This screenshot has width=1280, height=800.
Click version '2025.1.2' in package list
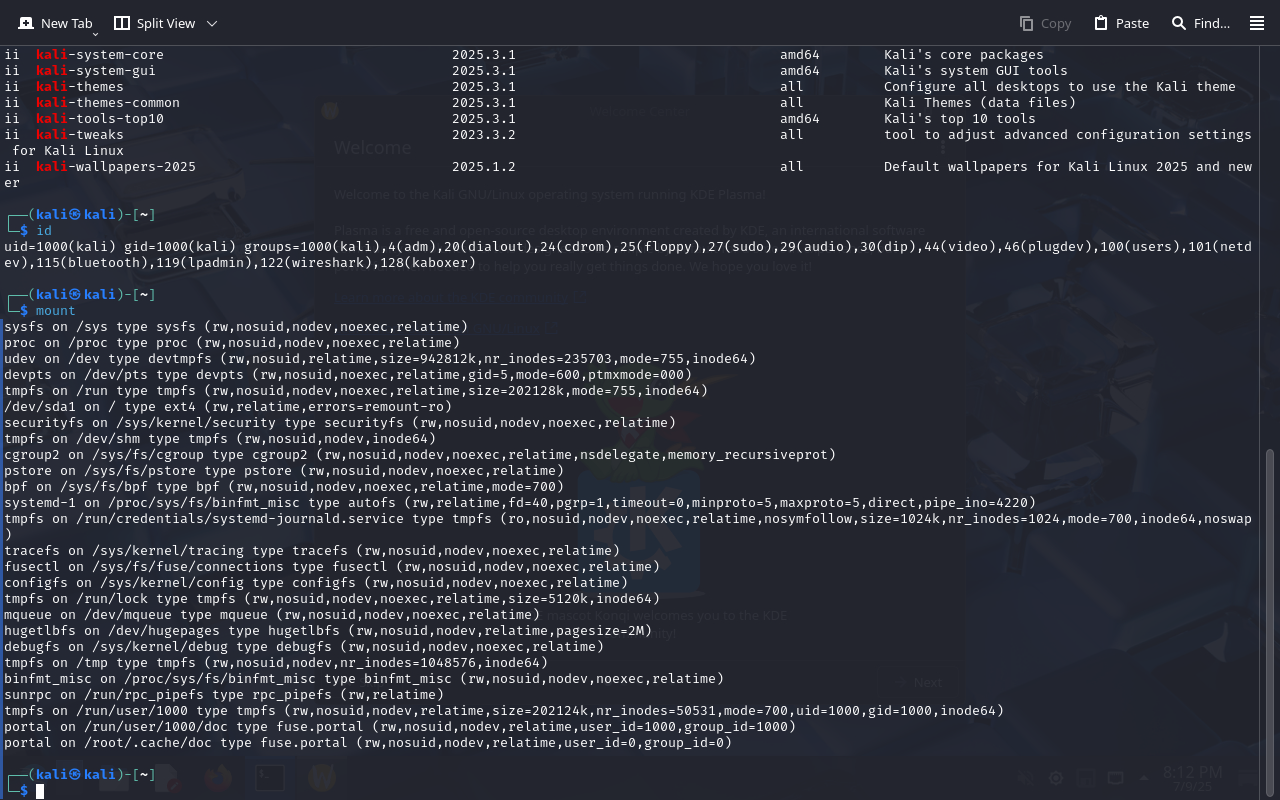pos(484,167)
